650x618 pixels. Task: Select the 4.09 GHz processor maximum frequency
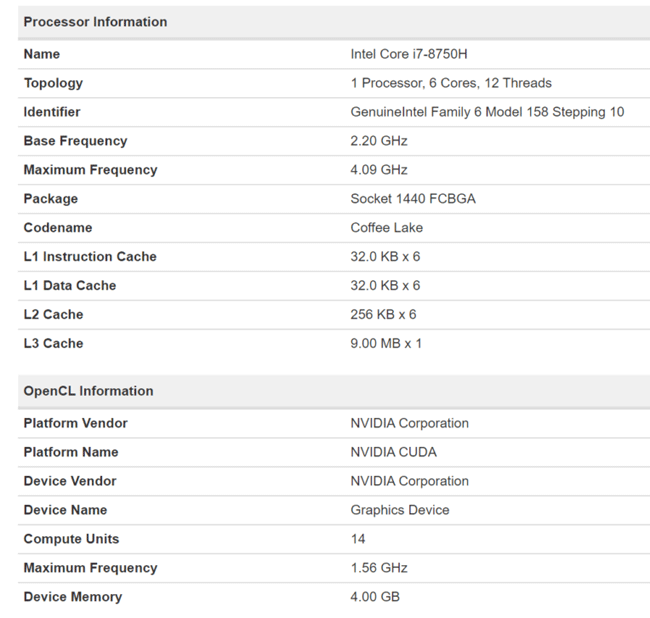click(379, 170)
